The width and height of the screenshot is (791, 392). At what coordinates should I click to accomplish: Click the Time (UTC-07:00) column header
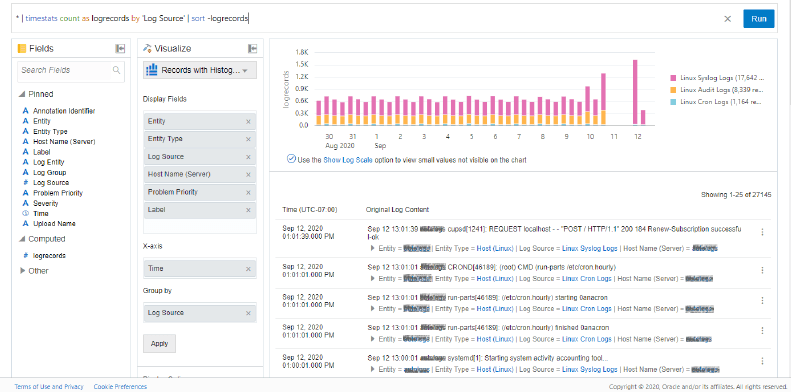[310, 210]
